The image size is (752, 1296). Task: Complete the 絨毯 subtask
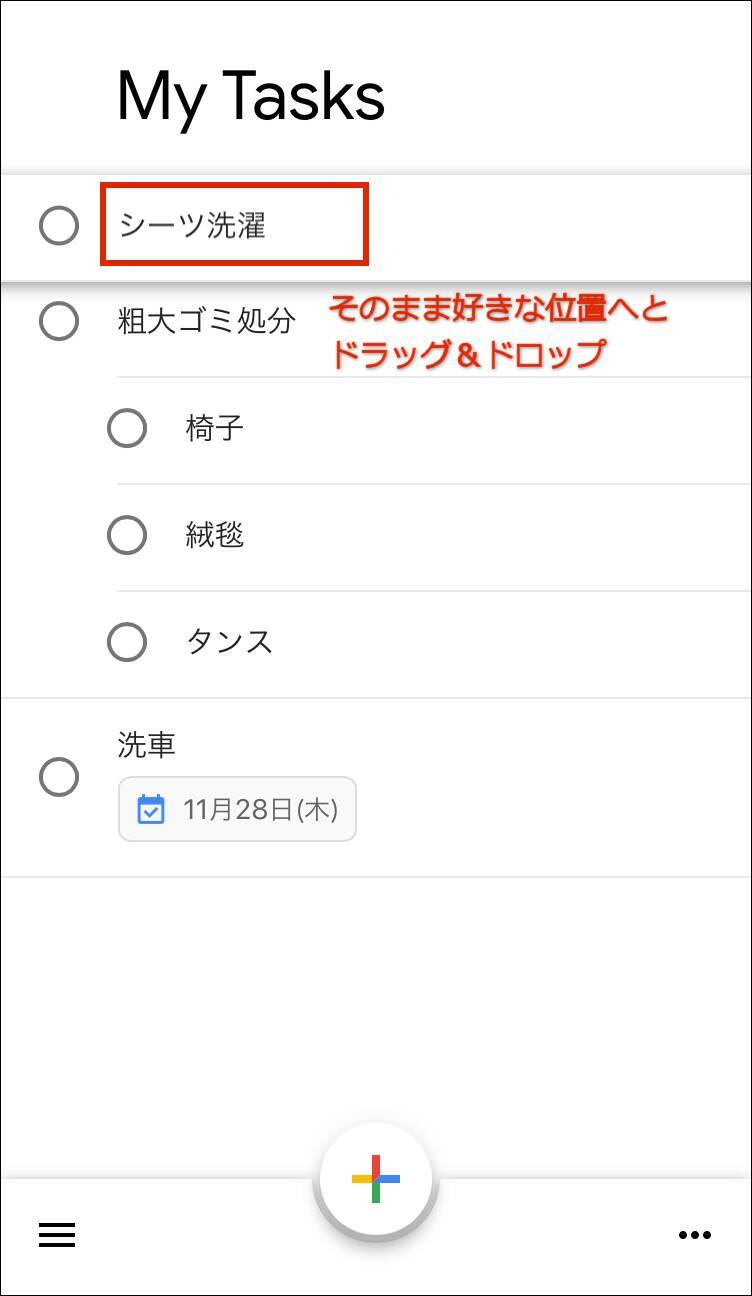[x=127, y=535]
